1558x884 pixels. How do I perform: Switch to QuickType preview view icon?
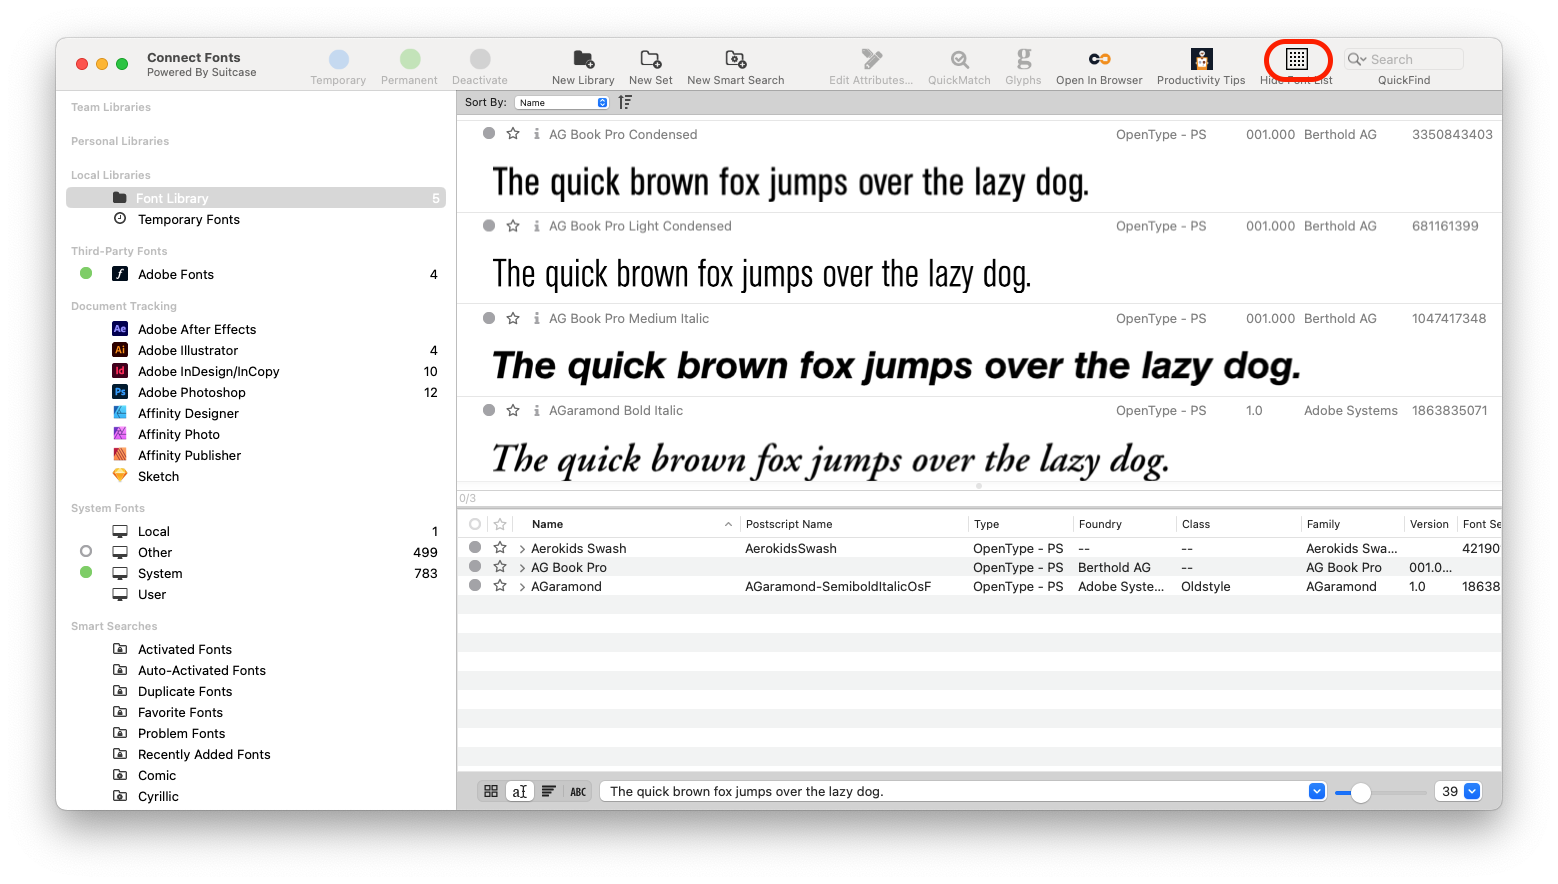point(520,791)
